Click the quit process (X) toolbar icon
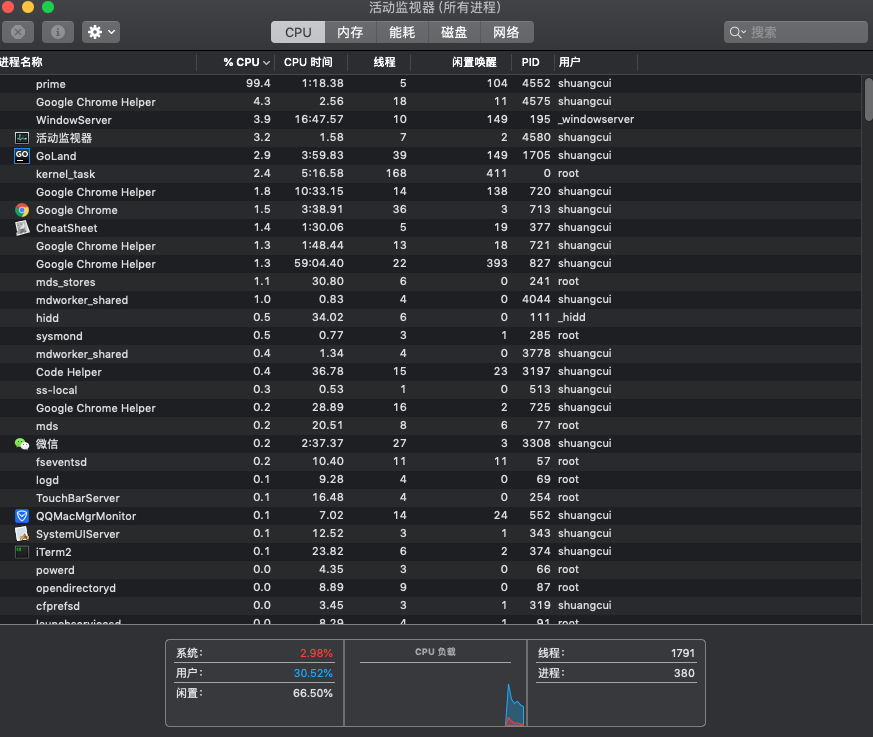Image resolution: width=873 pixels, height=737 pixels. pos(18,32)
